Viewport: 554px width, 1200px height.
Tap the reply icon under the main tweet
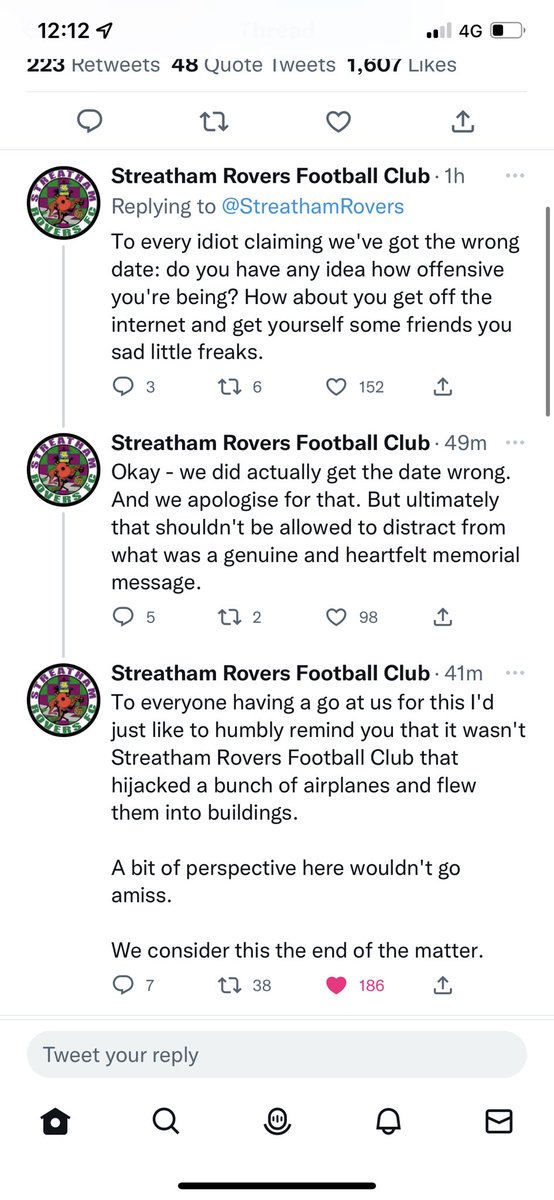(x=92, y=122)
